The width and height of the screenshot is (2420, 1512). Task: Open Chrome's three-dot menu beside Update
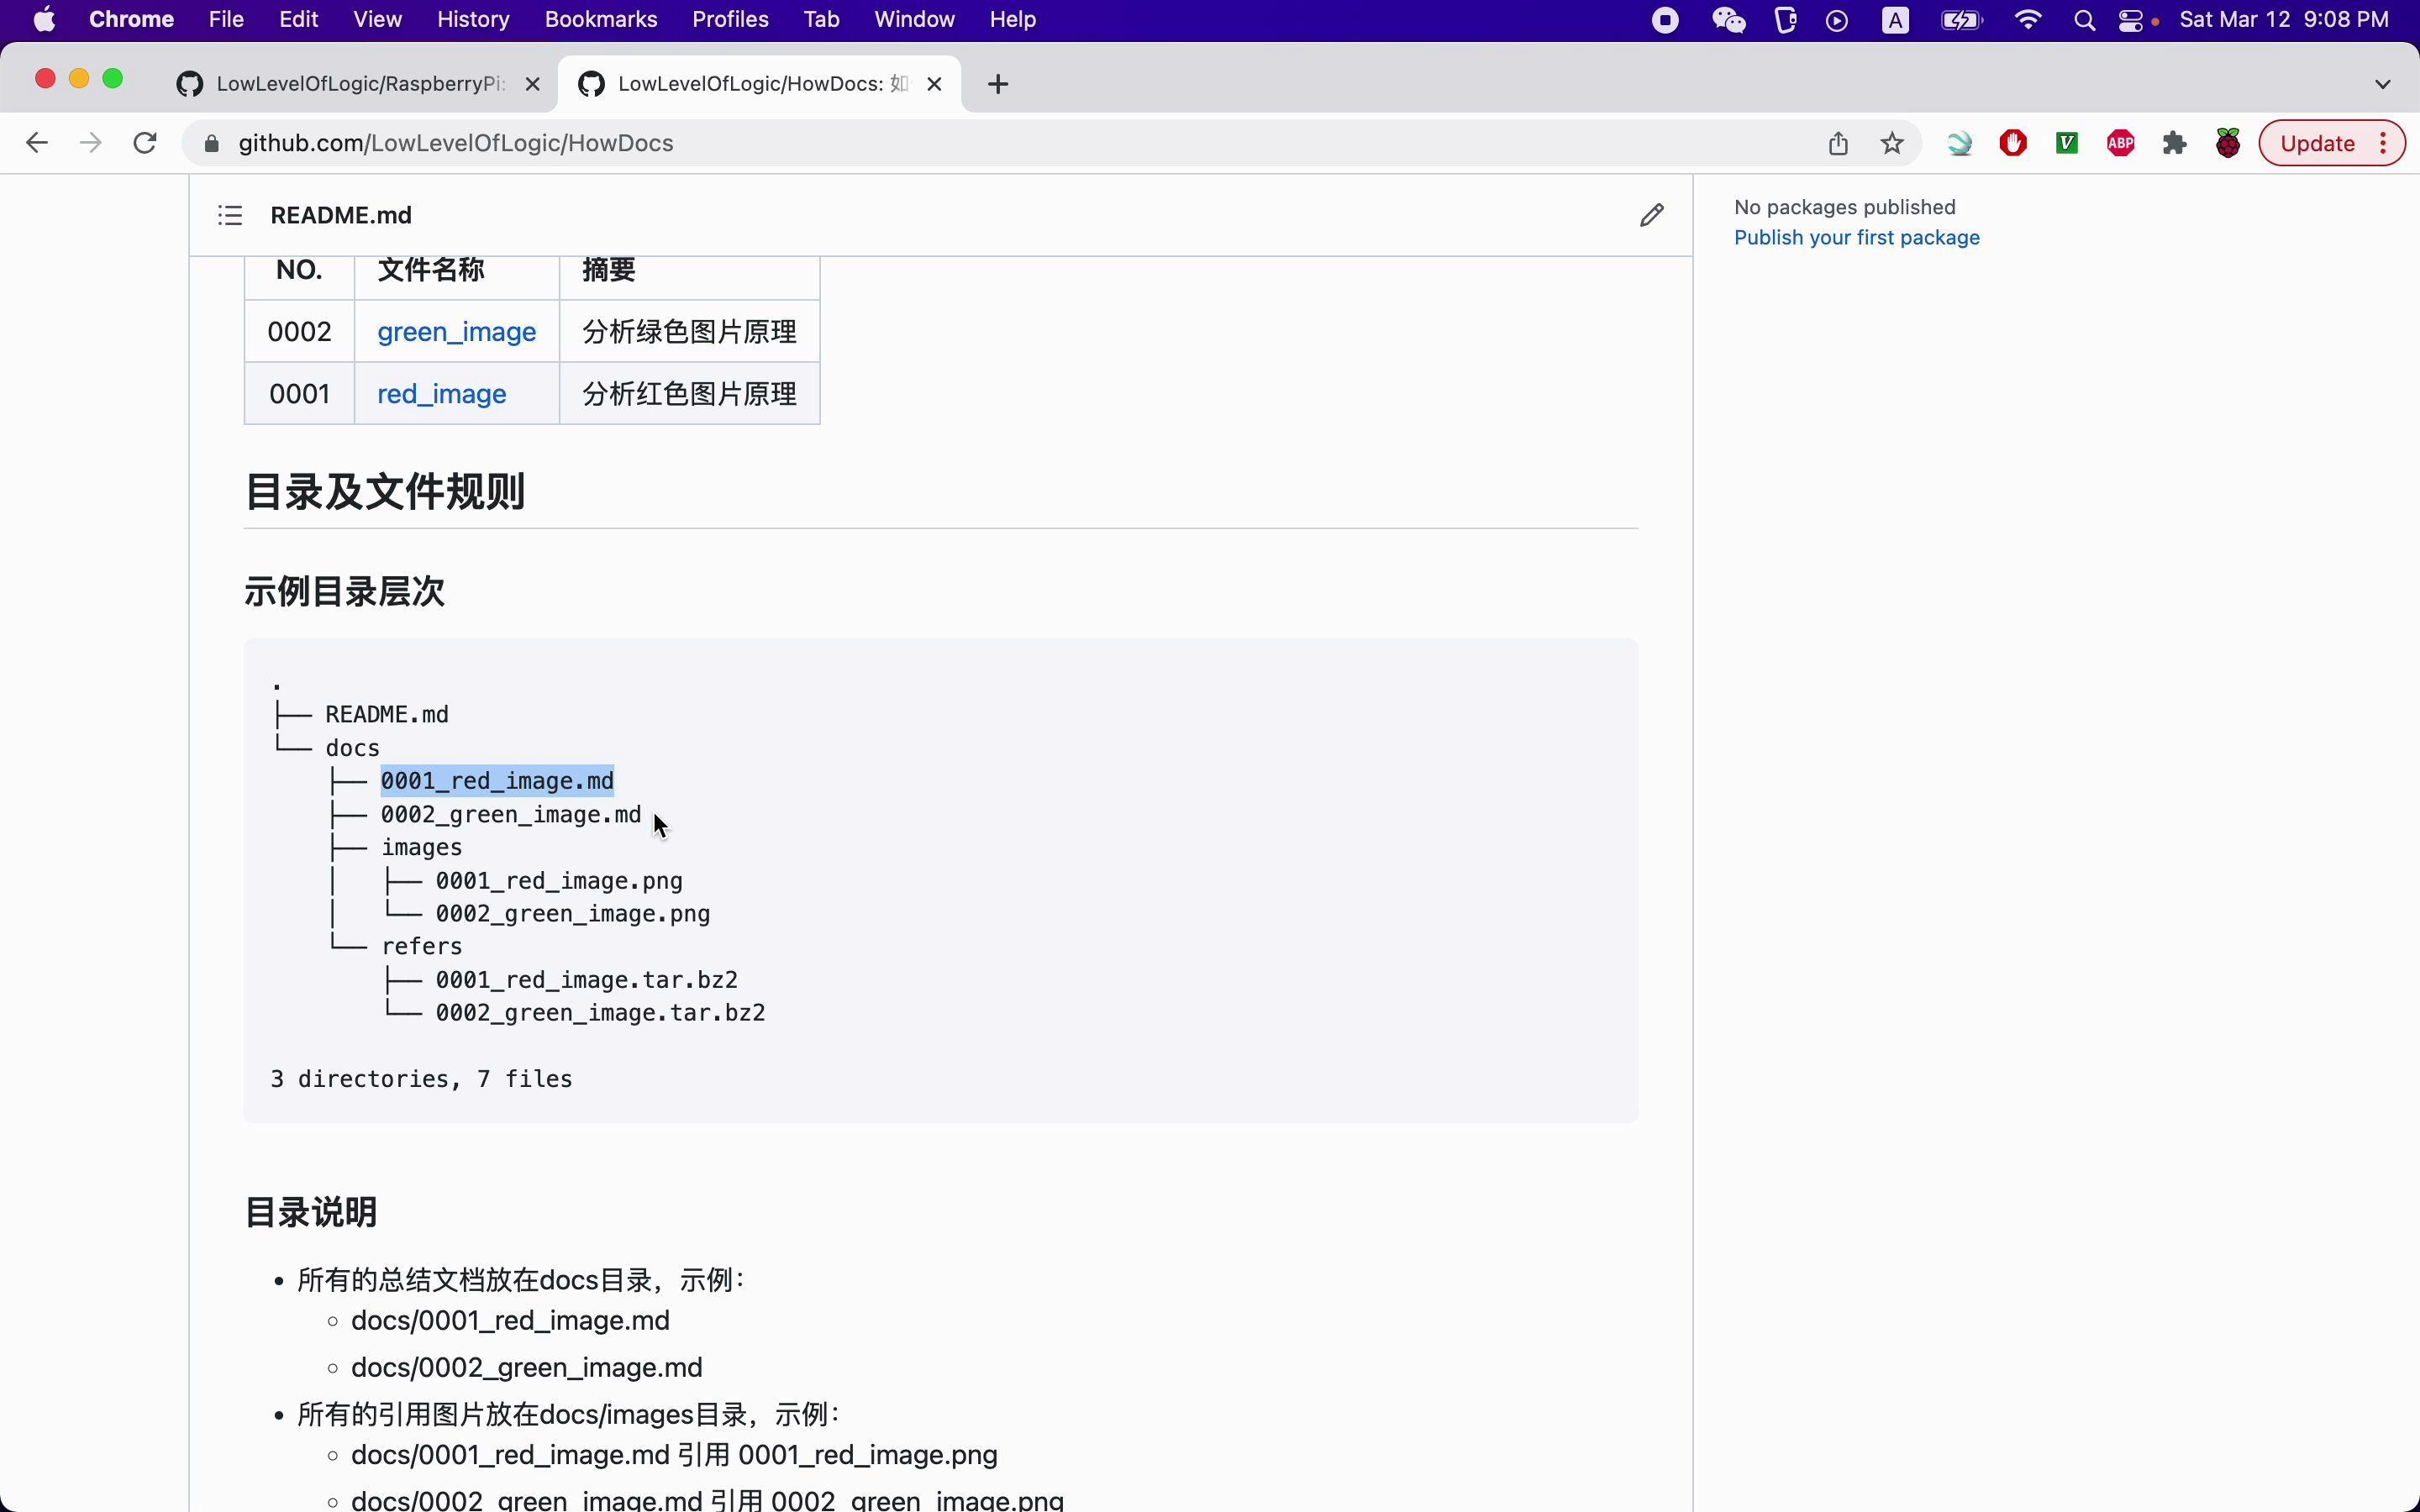(2383, 143)
